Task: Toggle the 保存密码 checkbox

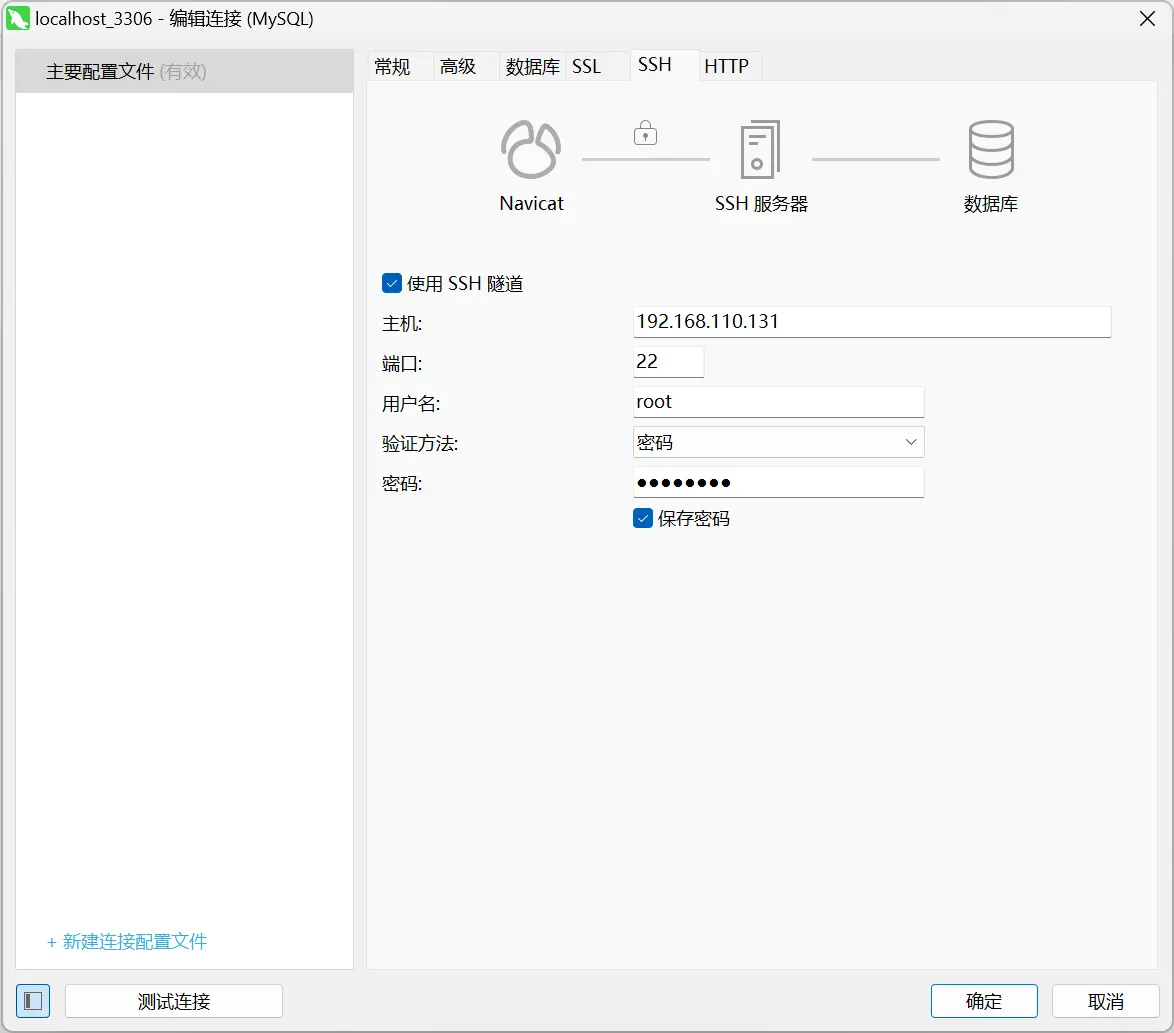Action: pos(642,518)
